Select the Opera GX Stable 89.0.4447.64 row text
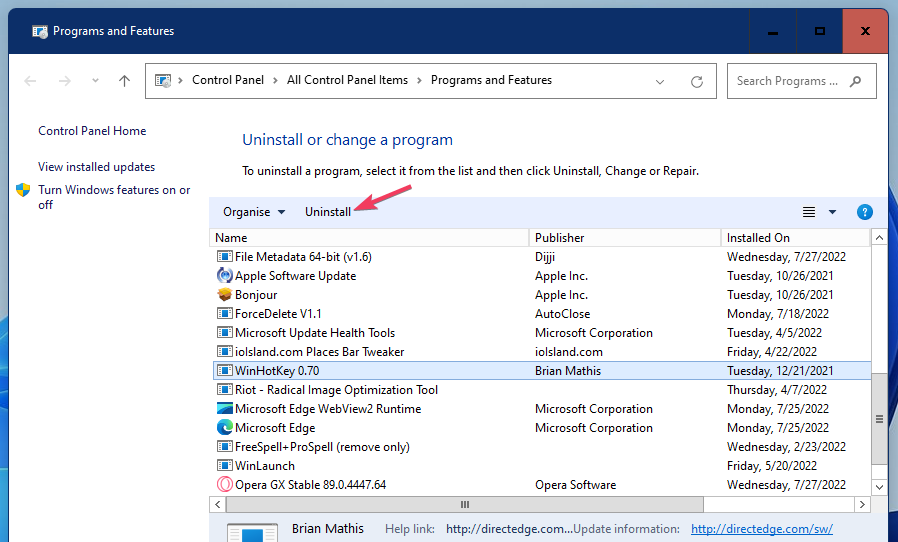 click(x=310, y=485)
